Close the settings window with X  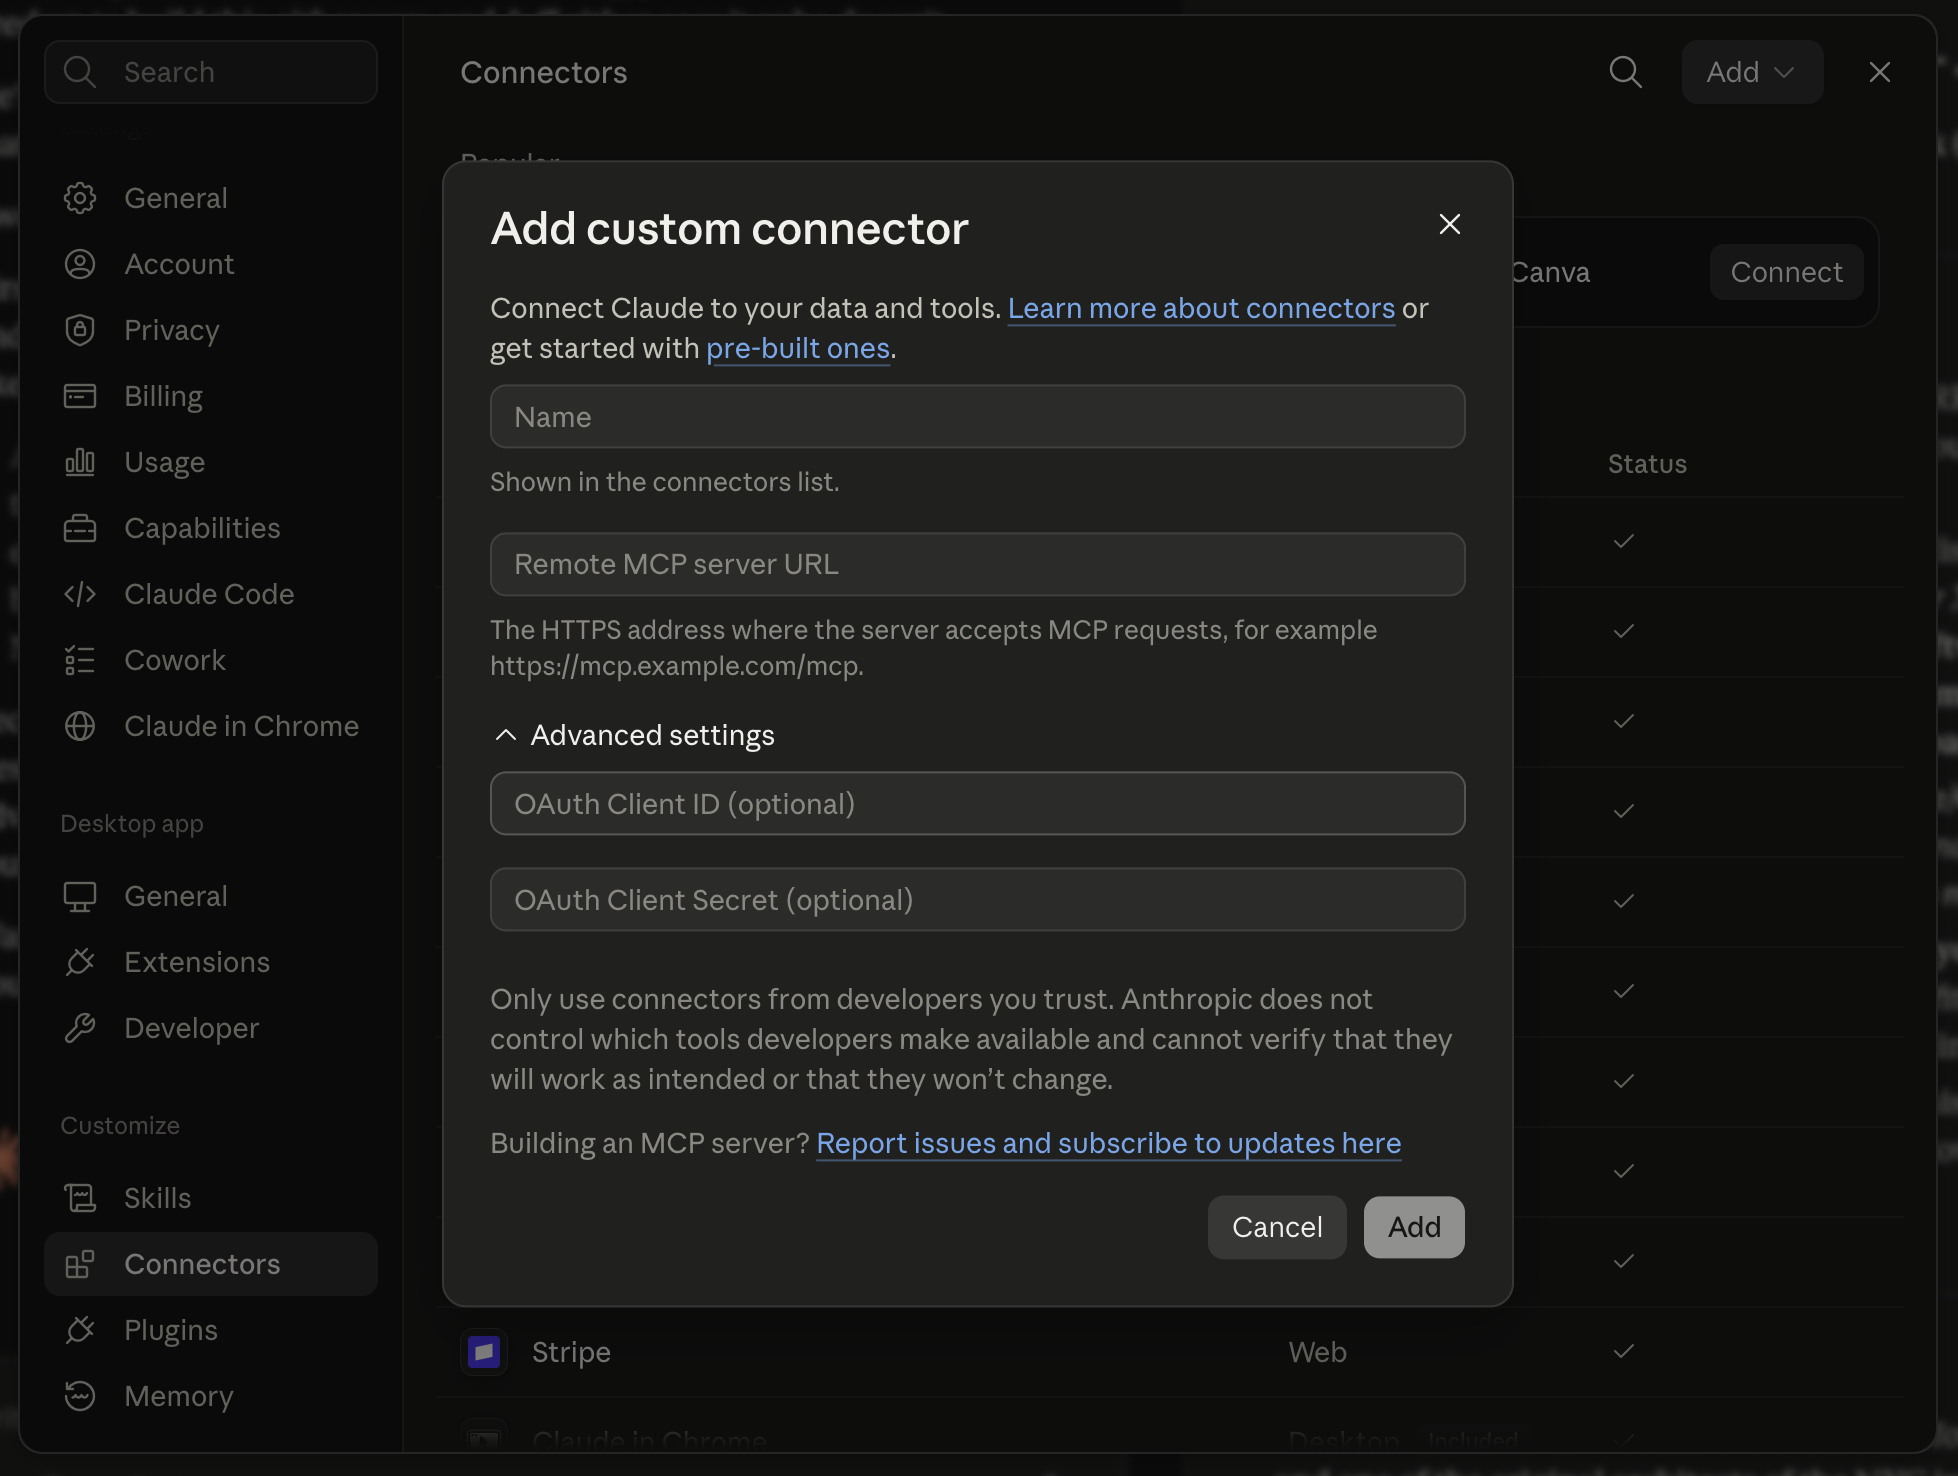[1880, 72]
